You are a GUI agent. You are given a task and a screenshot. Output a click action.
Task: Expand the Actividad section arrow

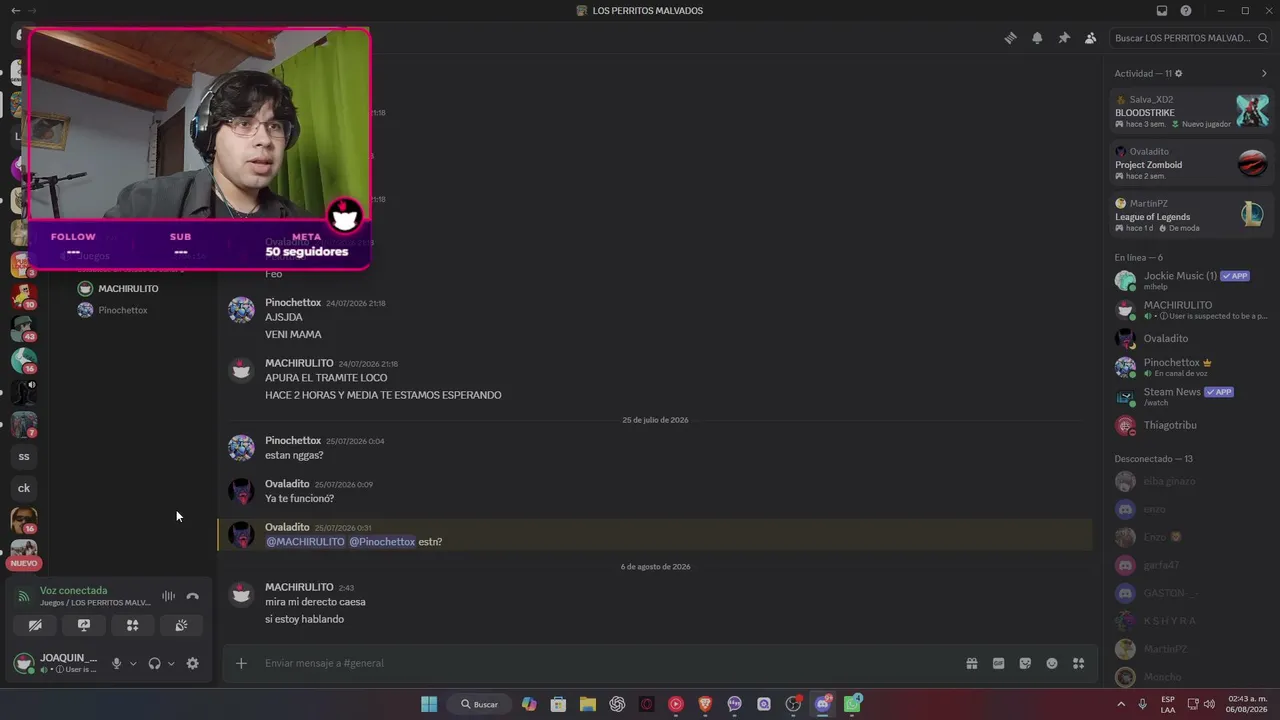pos(1264,73)
